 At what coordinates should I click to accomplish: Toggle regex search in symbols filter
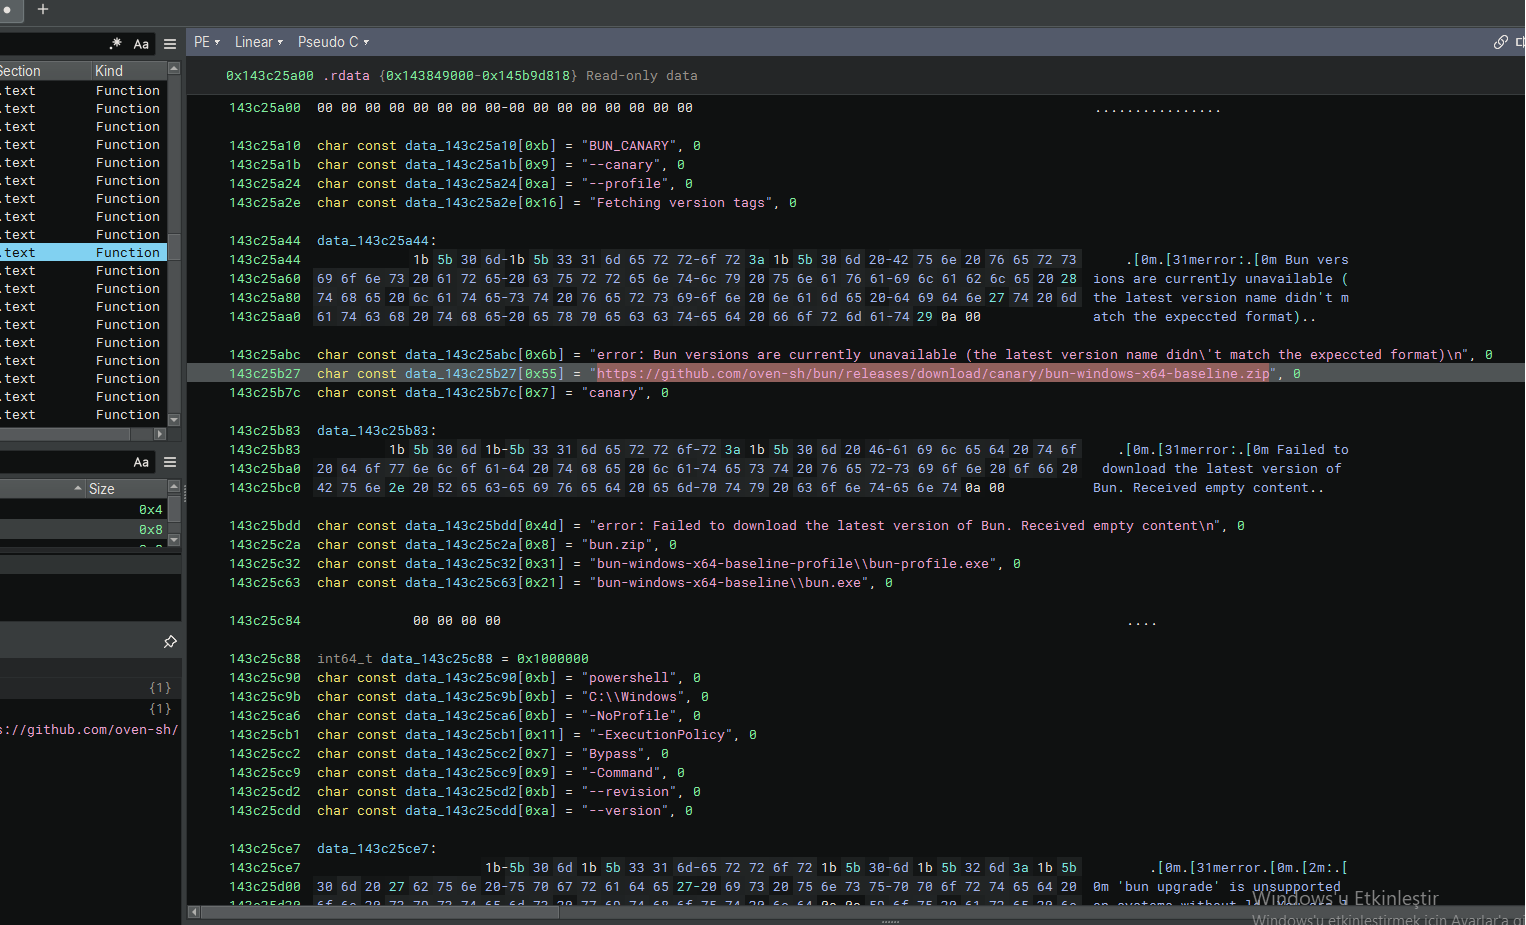pos(115,44)
